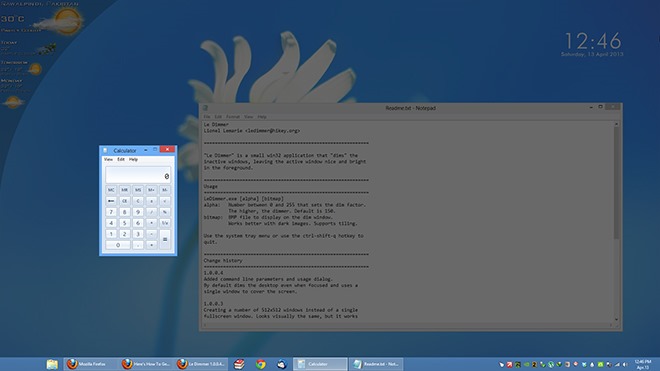Click the MC memory clear button
This screenshot has height=371, width=660.
(x=111, y=190)
